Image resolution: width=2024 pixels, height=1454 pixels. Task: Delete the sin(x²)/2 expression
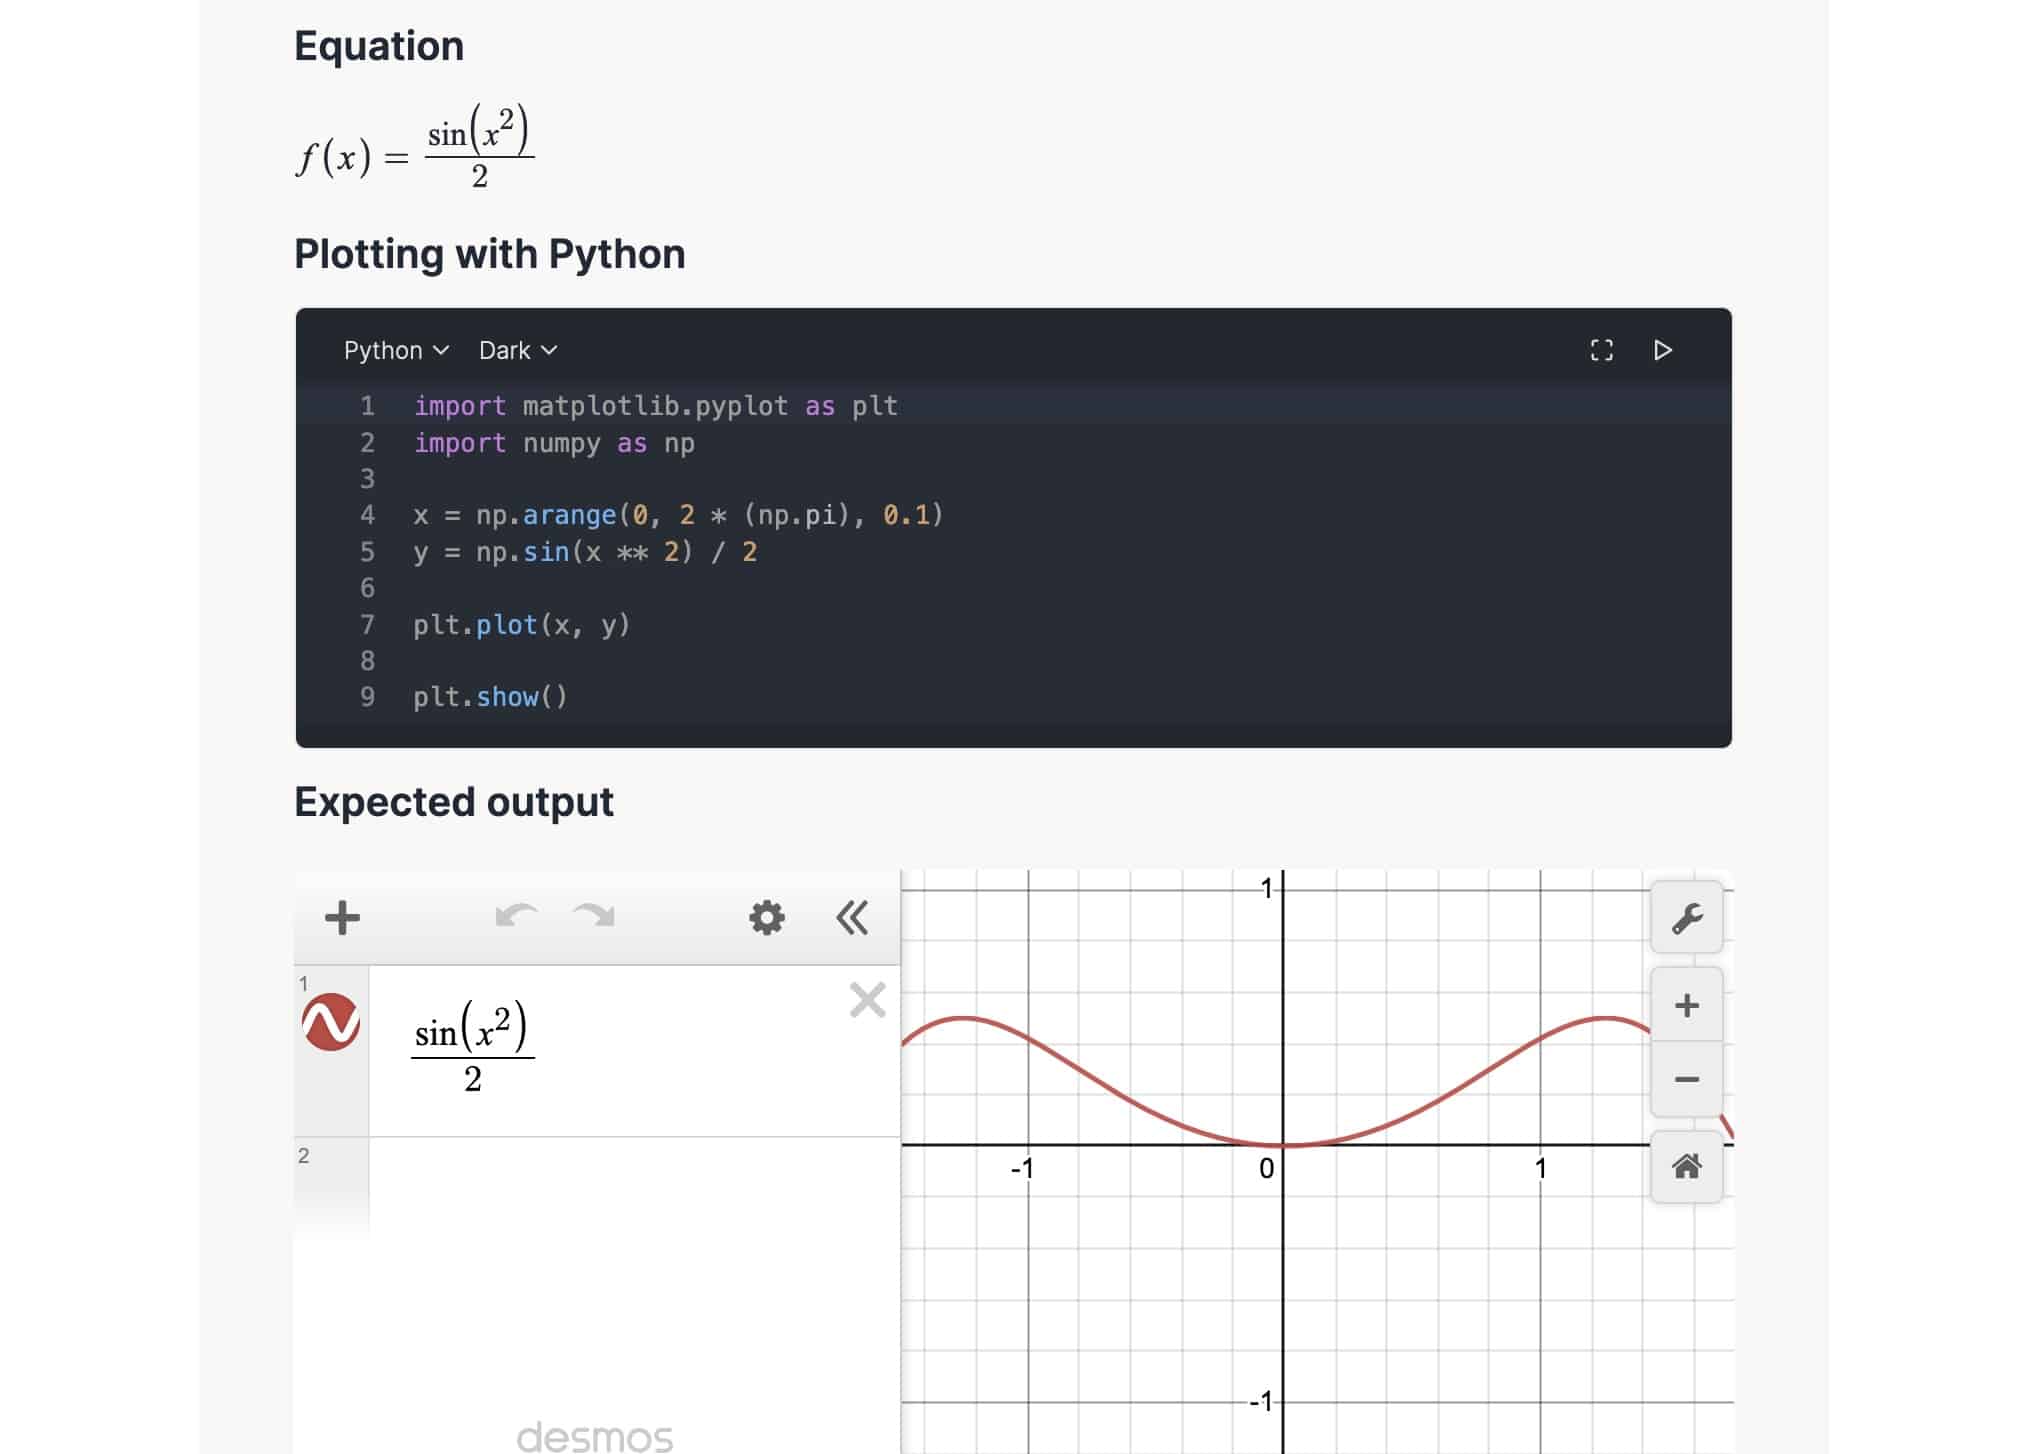pos(867,1000)
